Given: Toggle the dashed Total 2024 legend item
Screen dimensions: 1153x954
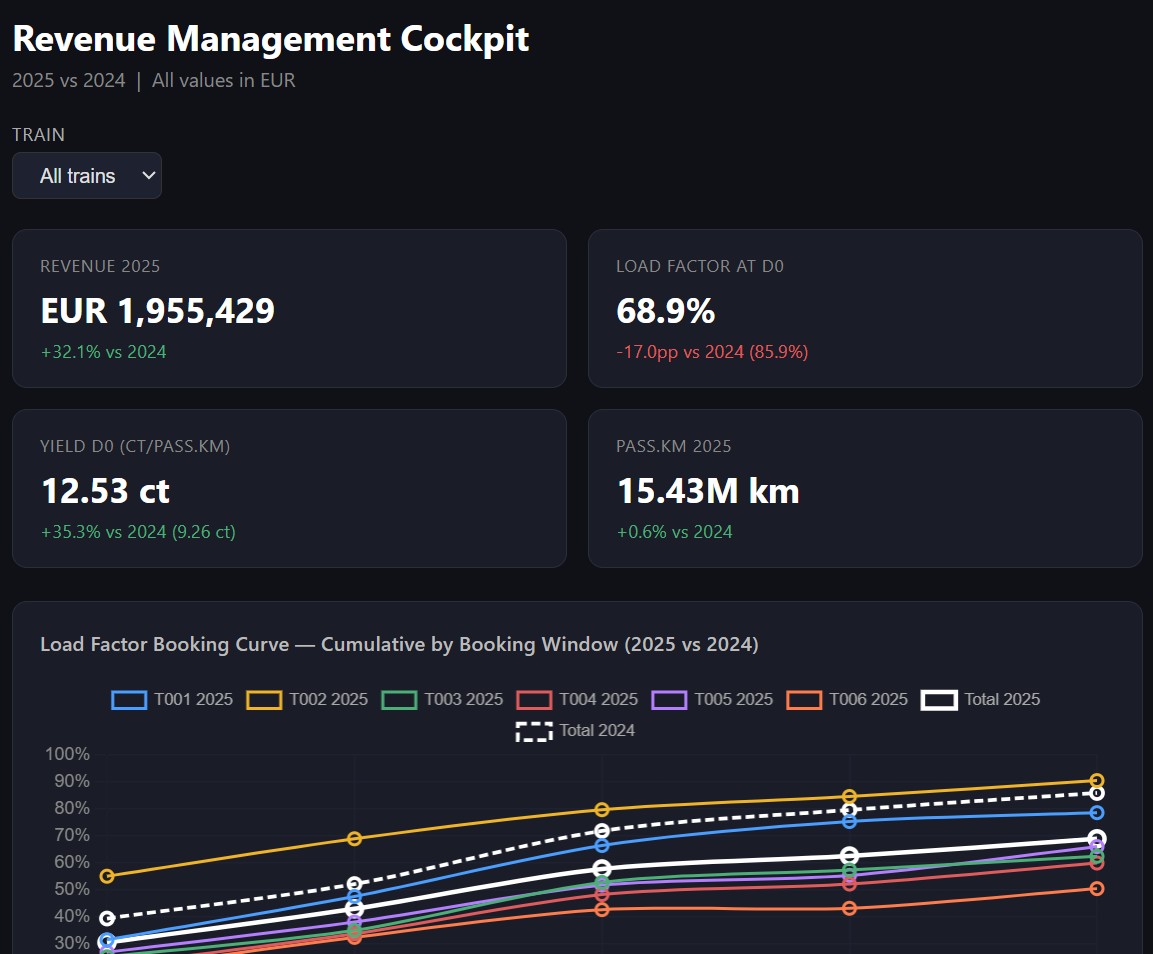Looking at the screenshot, I should click(x=577, y=730).
